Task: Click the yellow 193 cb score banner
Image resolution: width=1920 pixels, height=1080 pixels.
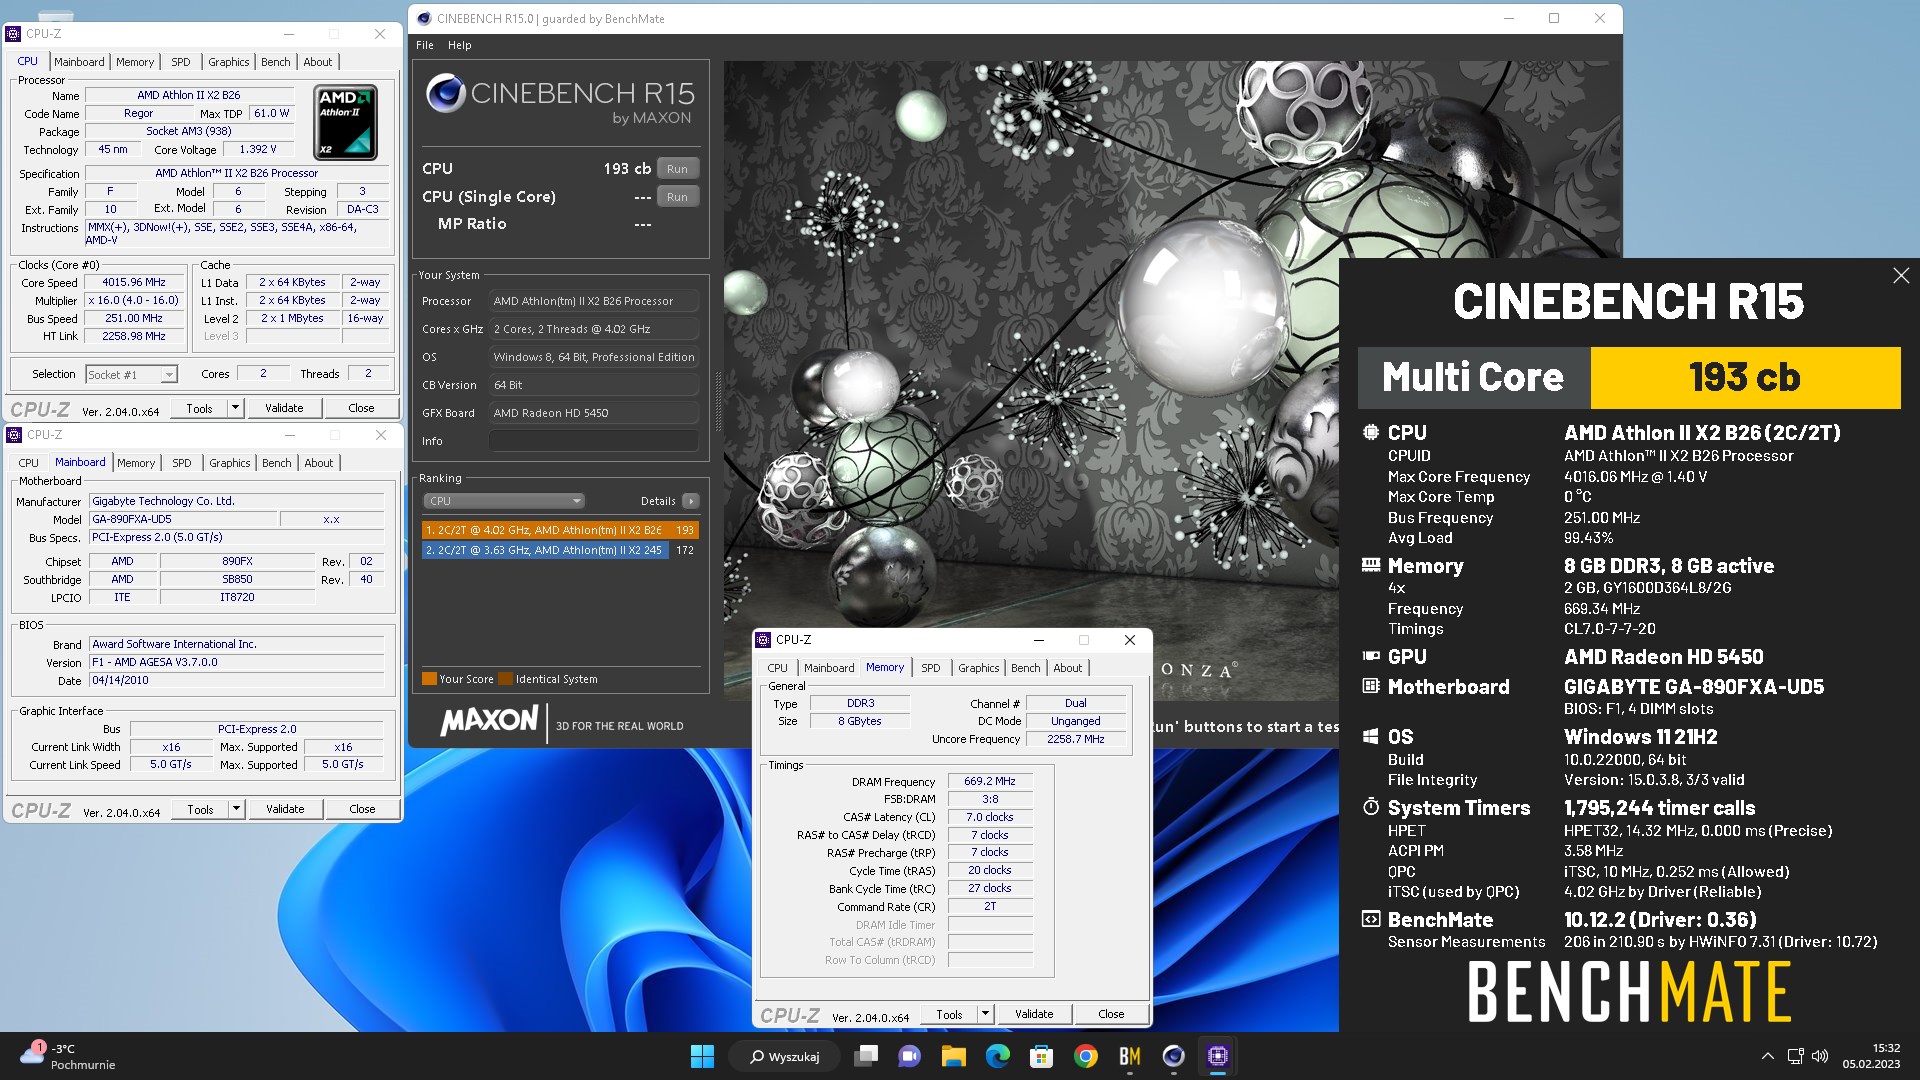Action: [1745, 378]
